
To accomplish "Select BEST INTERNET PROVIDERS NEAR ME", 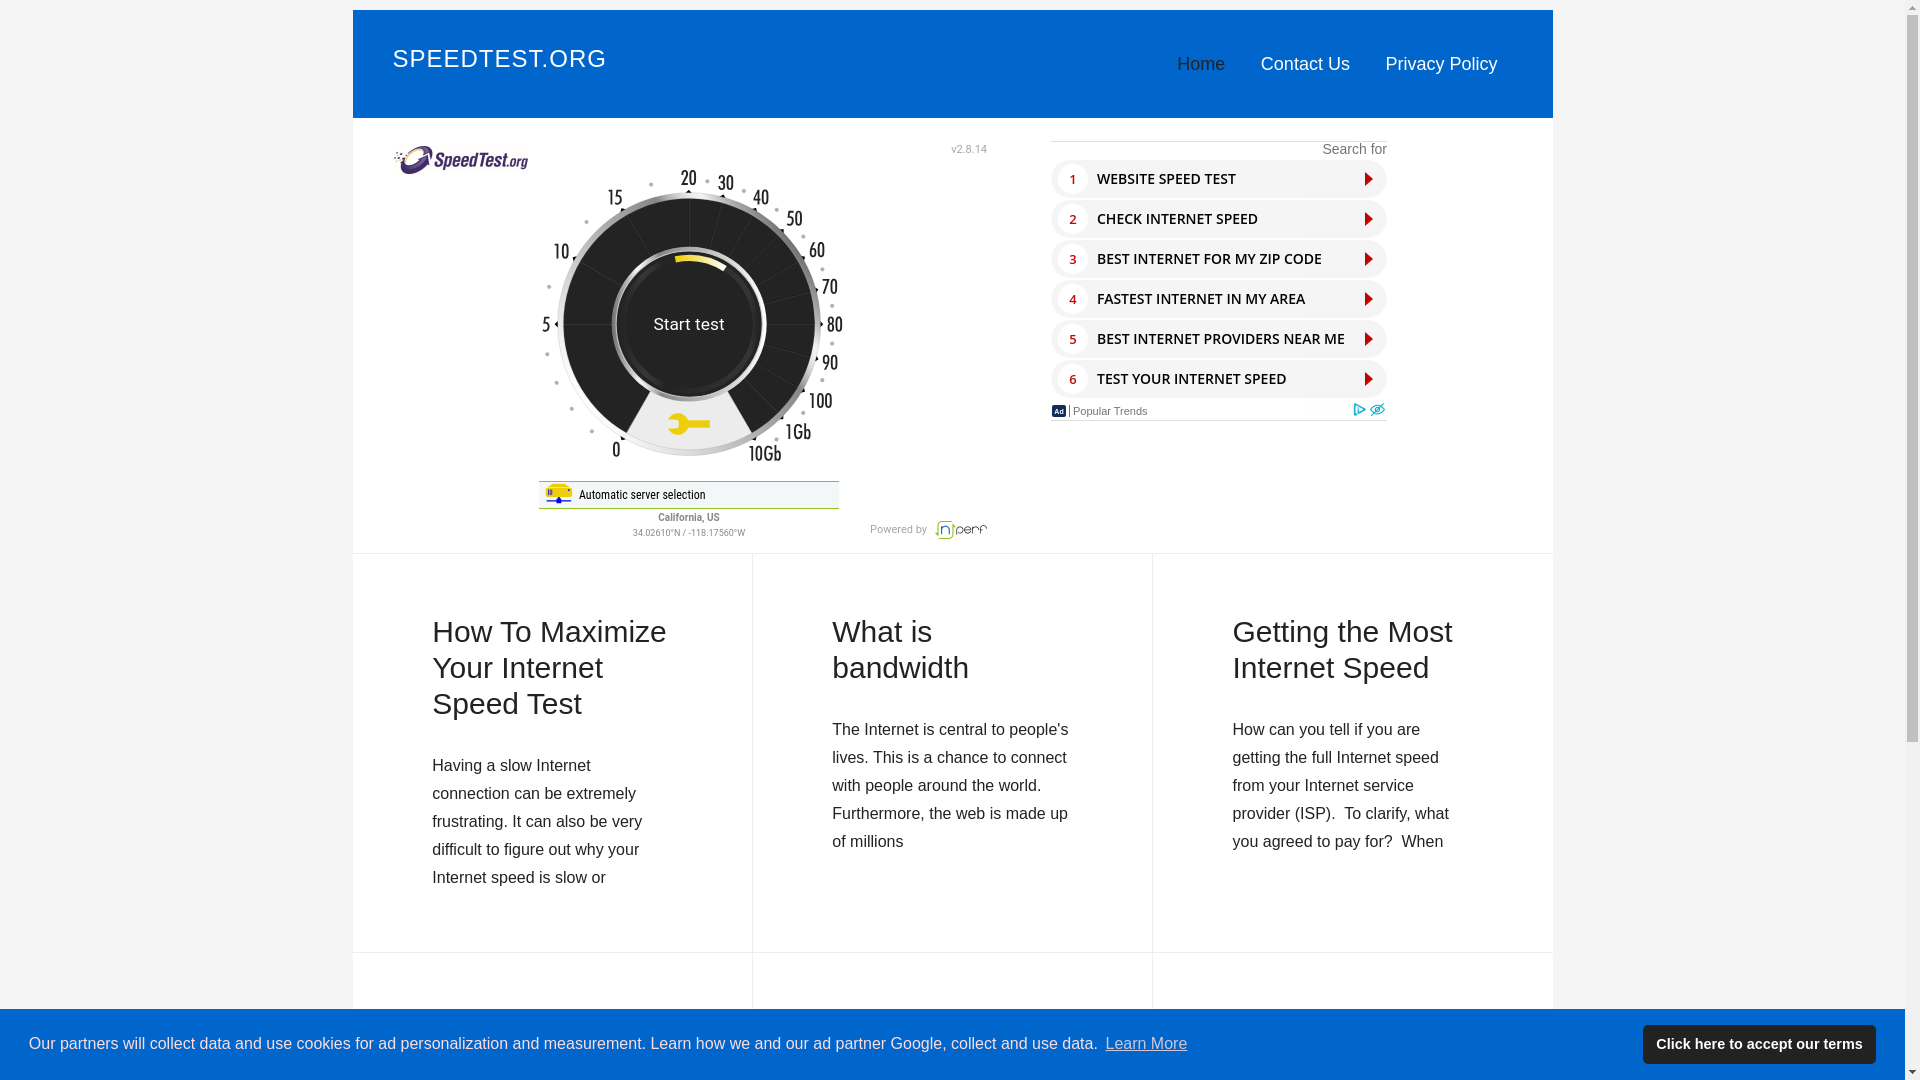I will pyautogui.click(x=1218, y=339).
